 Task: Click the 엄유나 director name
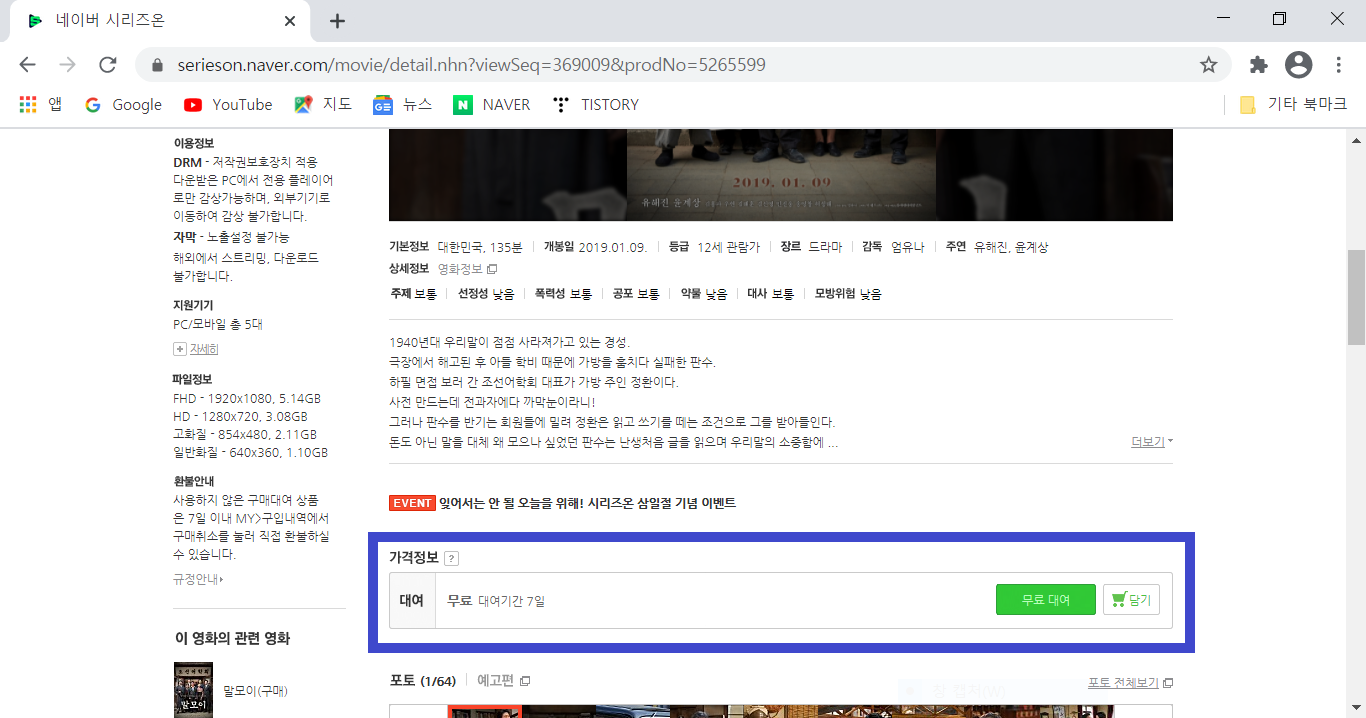pyautogui.click(x=907, y=247)
